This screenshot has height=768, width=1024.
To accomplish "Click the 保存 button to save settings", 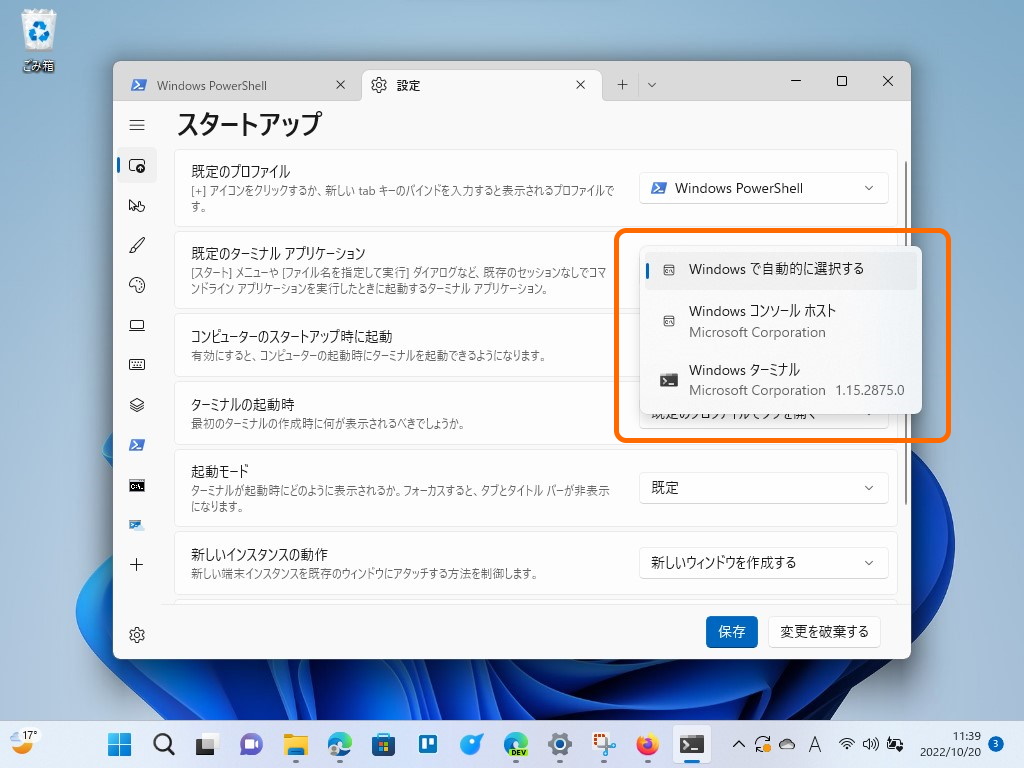I will 731,632.
